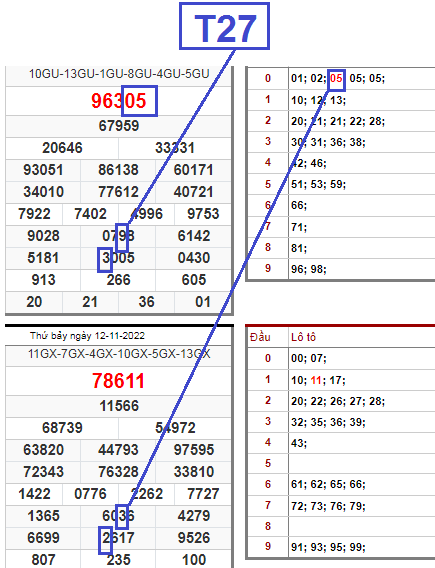This screenshot has height=568, width=435.
Task: Click the number 34010 cell
Action: [43, 192]
